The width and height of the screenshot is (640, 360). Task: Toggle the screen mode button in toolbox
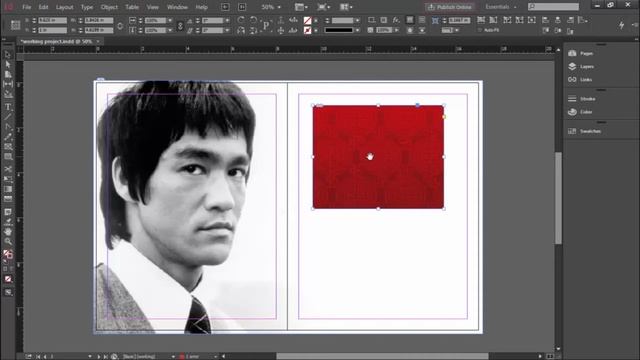point(8,292)
